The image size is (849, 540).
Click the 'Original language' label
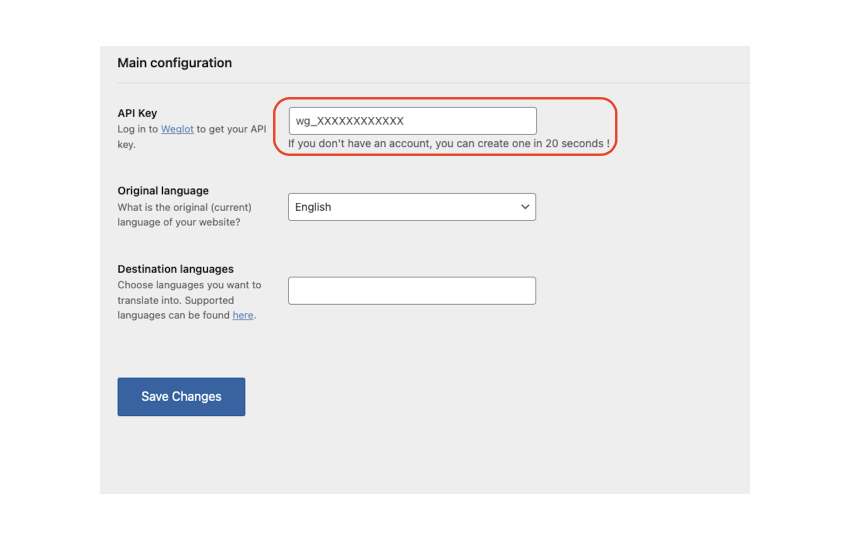pyautogui.click(x=163, y=191)
